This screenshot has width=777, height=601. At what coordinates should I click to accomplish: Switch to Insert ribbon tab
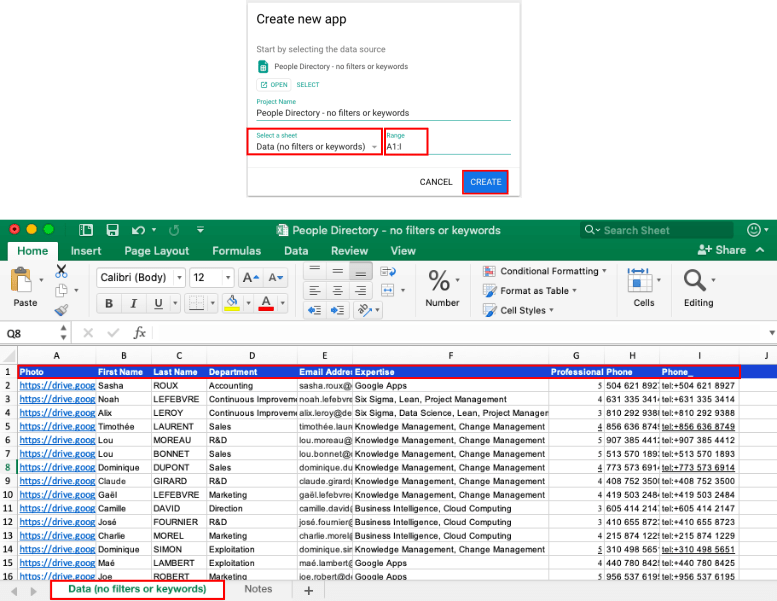pos(86,251)
